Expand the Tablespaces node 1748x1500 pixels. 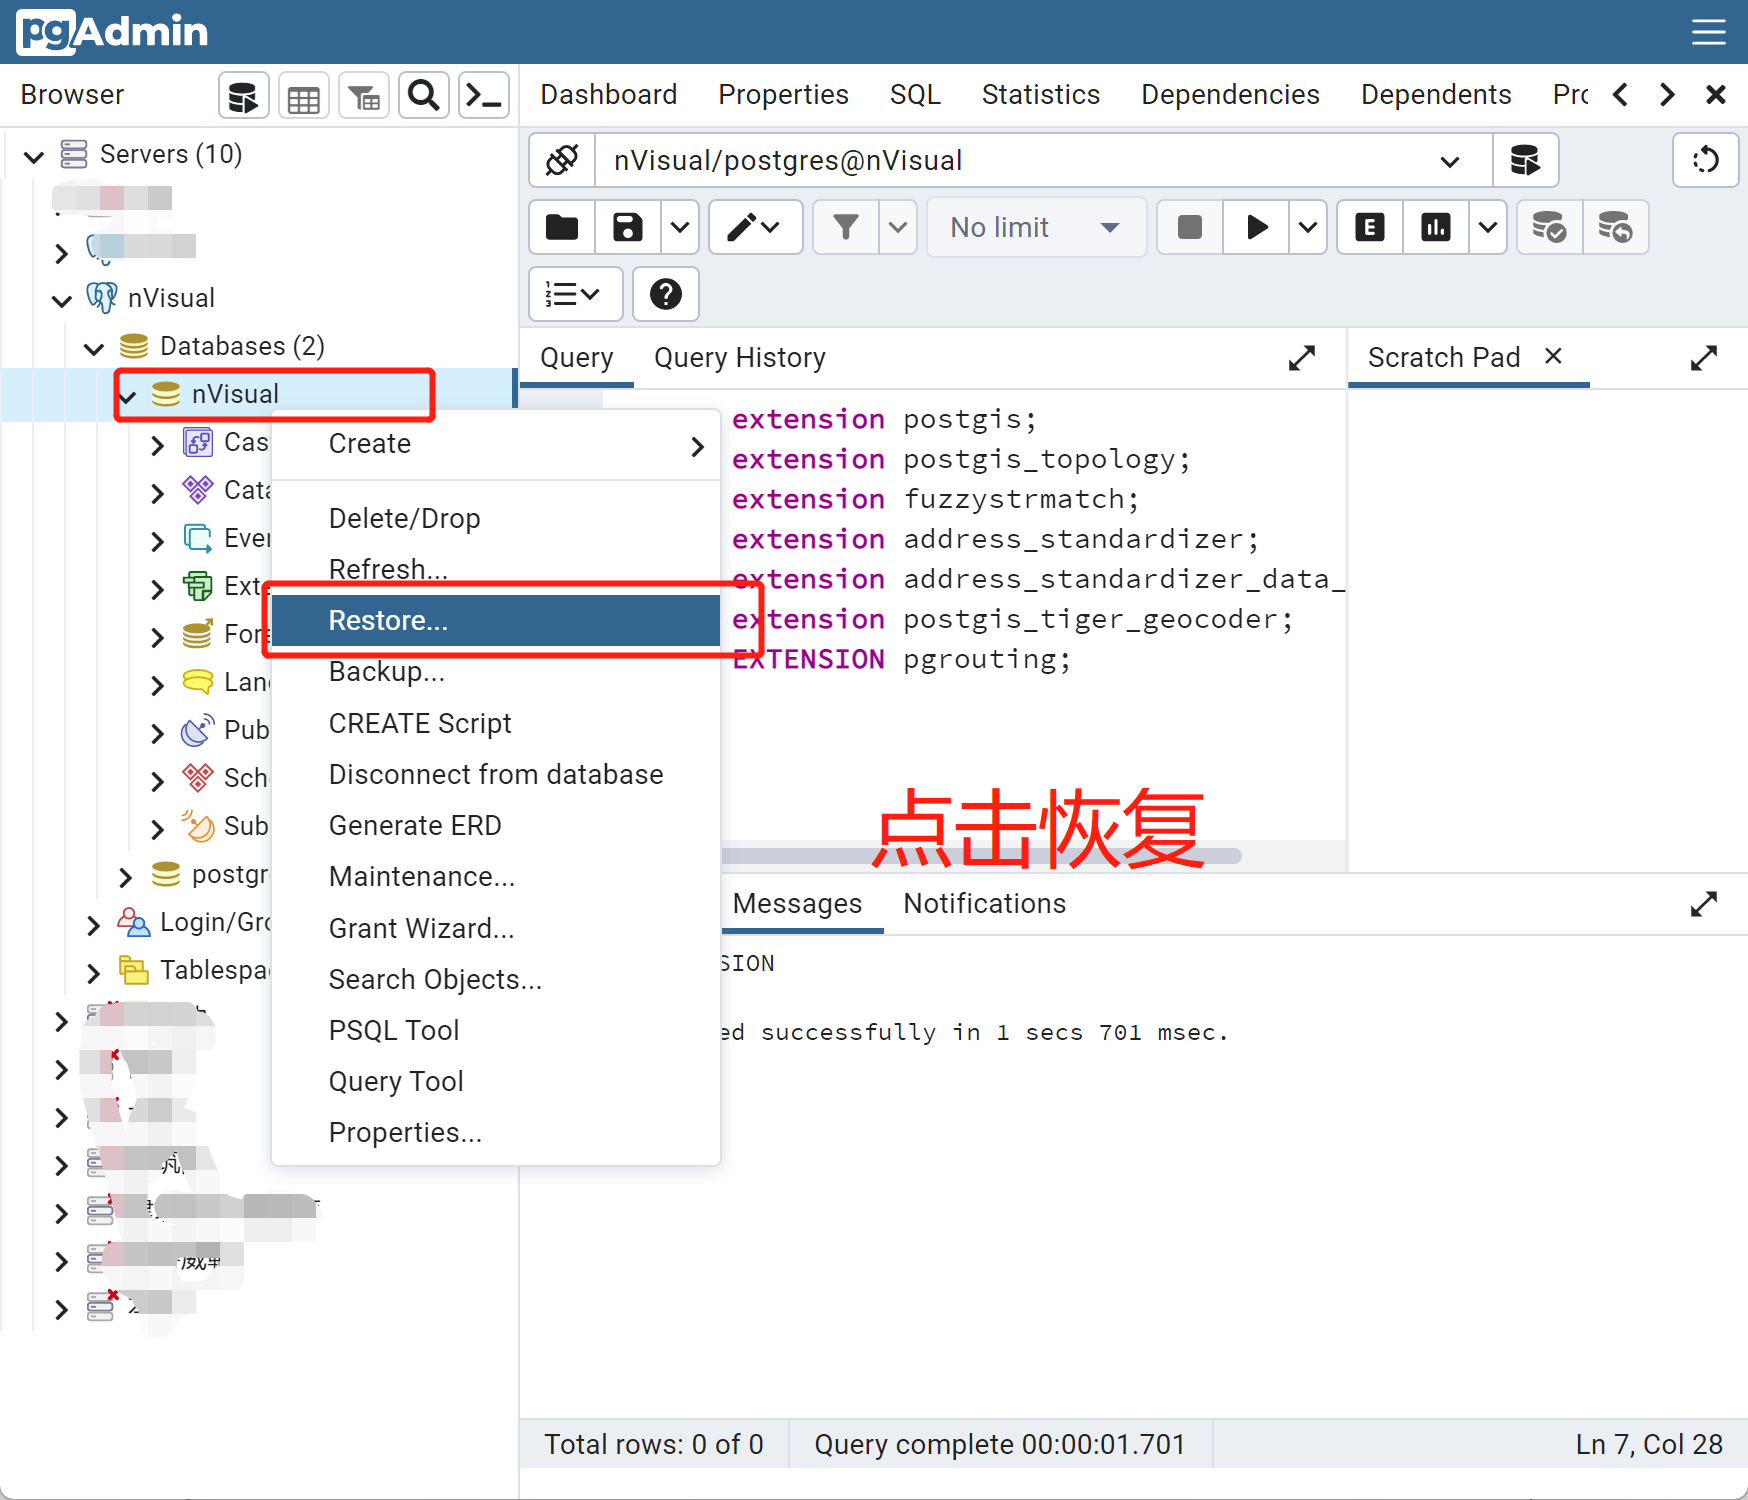(94, 973)
